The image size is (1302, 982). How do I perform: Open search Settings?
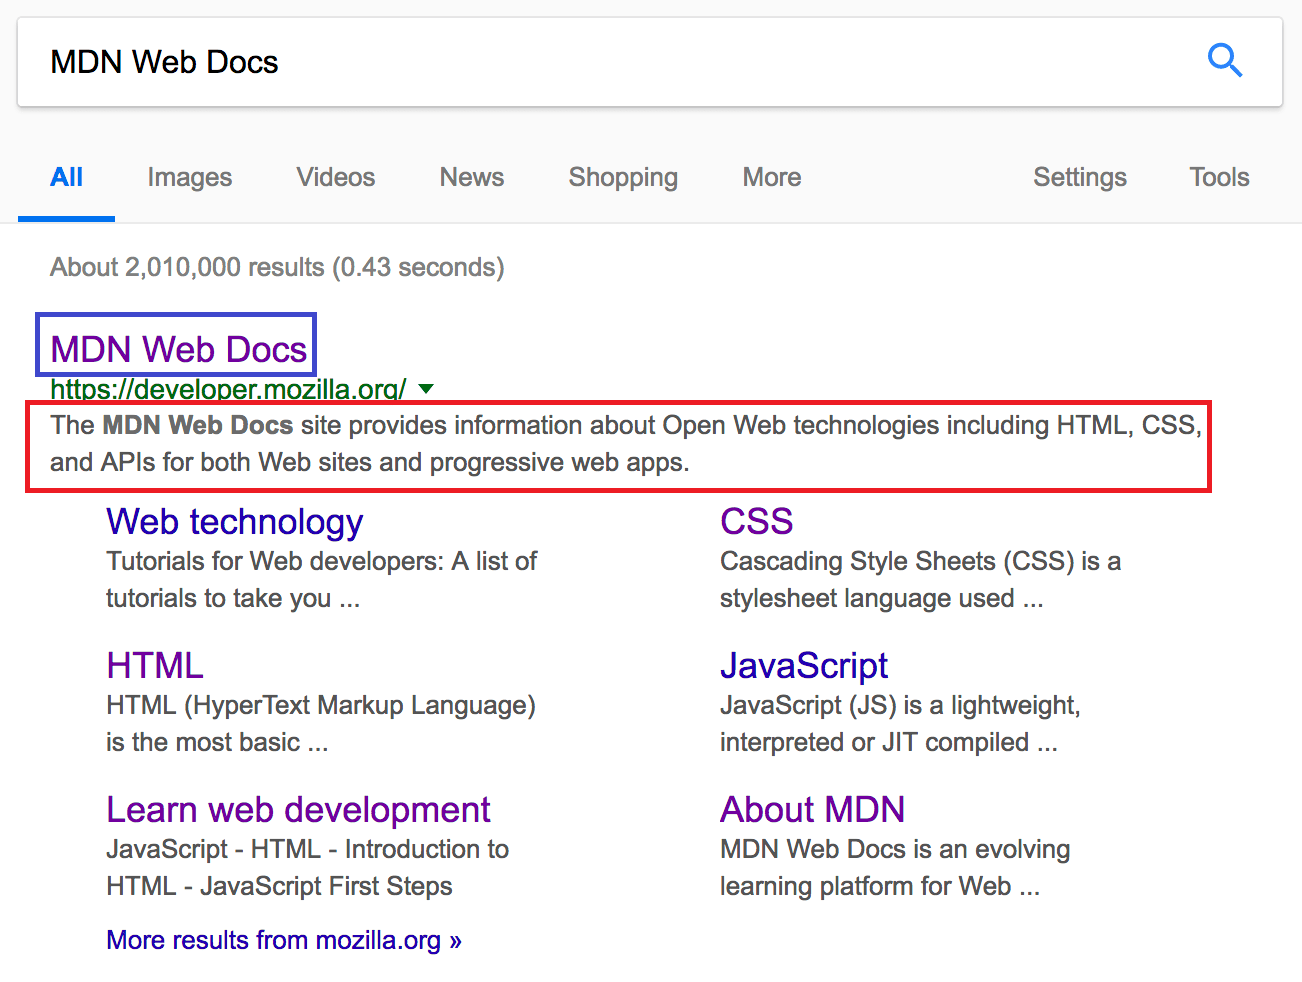pos(1080,177)
